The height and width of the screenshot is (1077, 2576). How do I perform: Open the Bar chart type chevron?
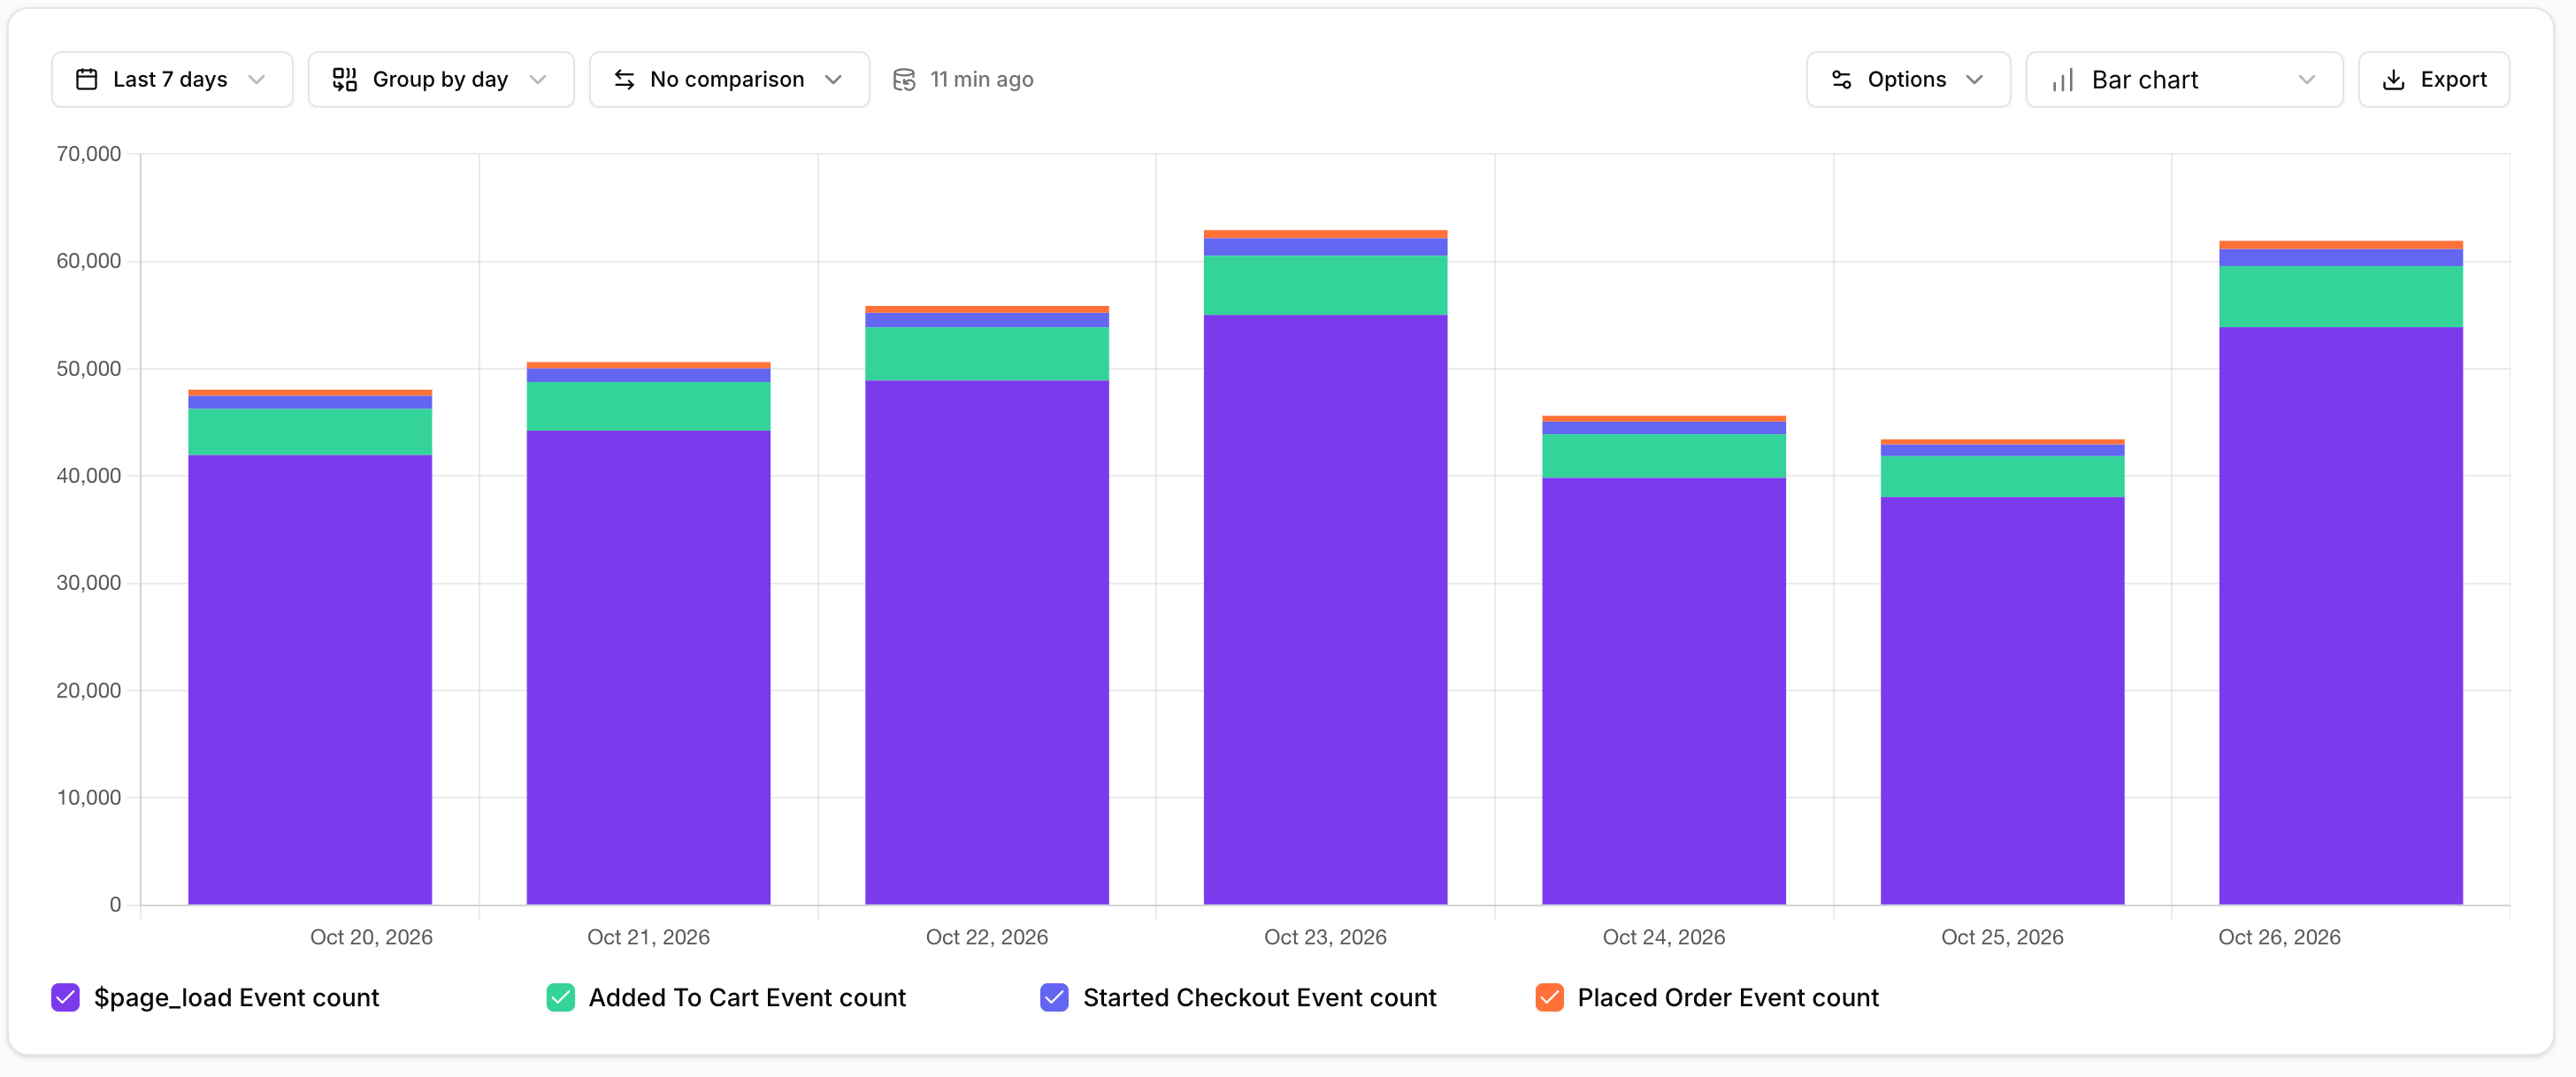pyautogui.click(x=2307, y=79)
